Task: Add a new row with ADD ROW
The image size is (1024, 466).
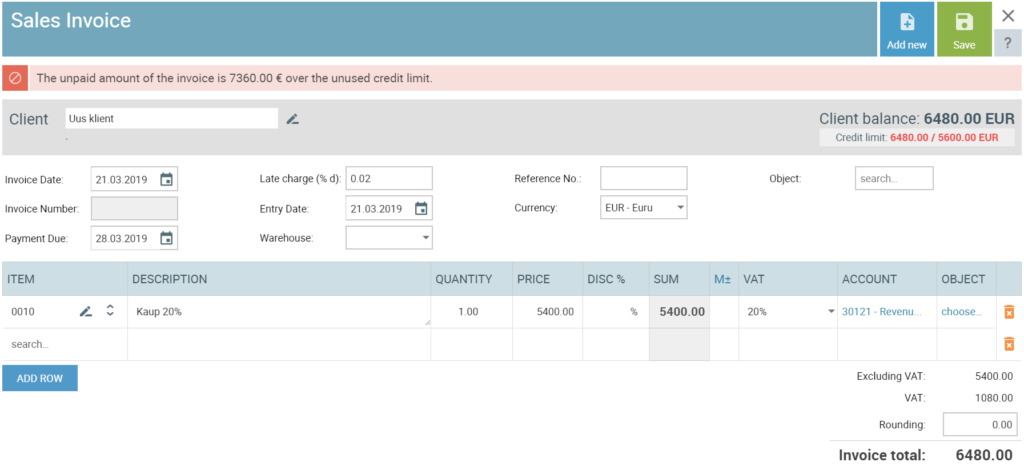Action: click(40, 378)
